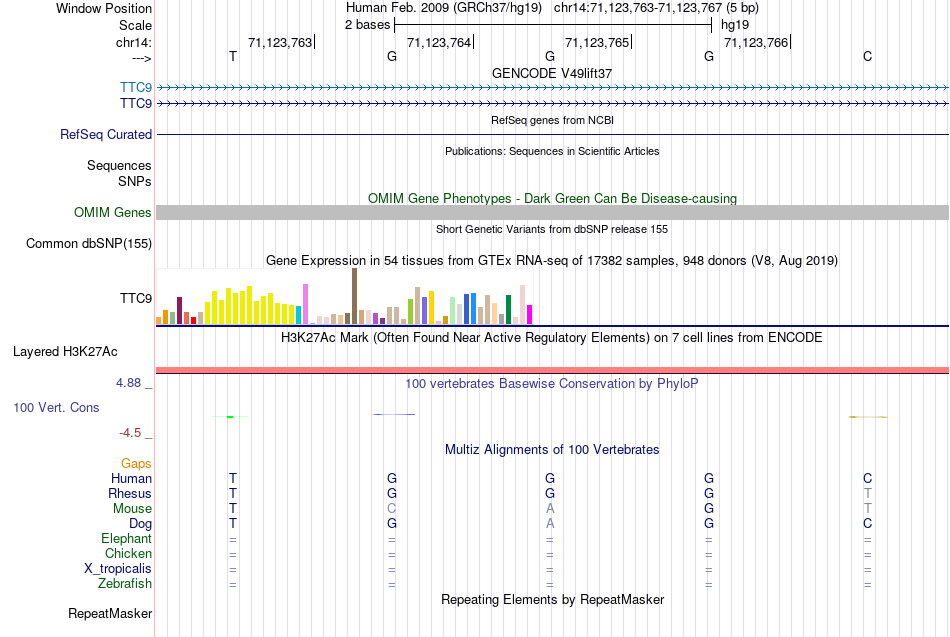Click the light-blue TTC9 intron arrow line
Viewport: 950px width, 637px height.
click(x=553, y=88)
